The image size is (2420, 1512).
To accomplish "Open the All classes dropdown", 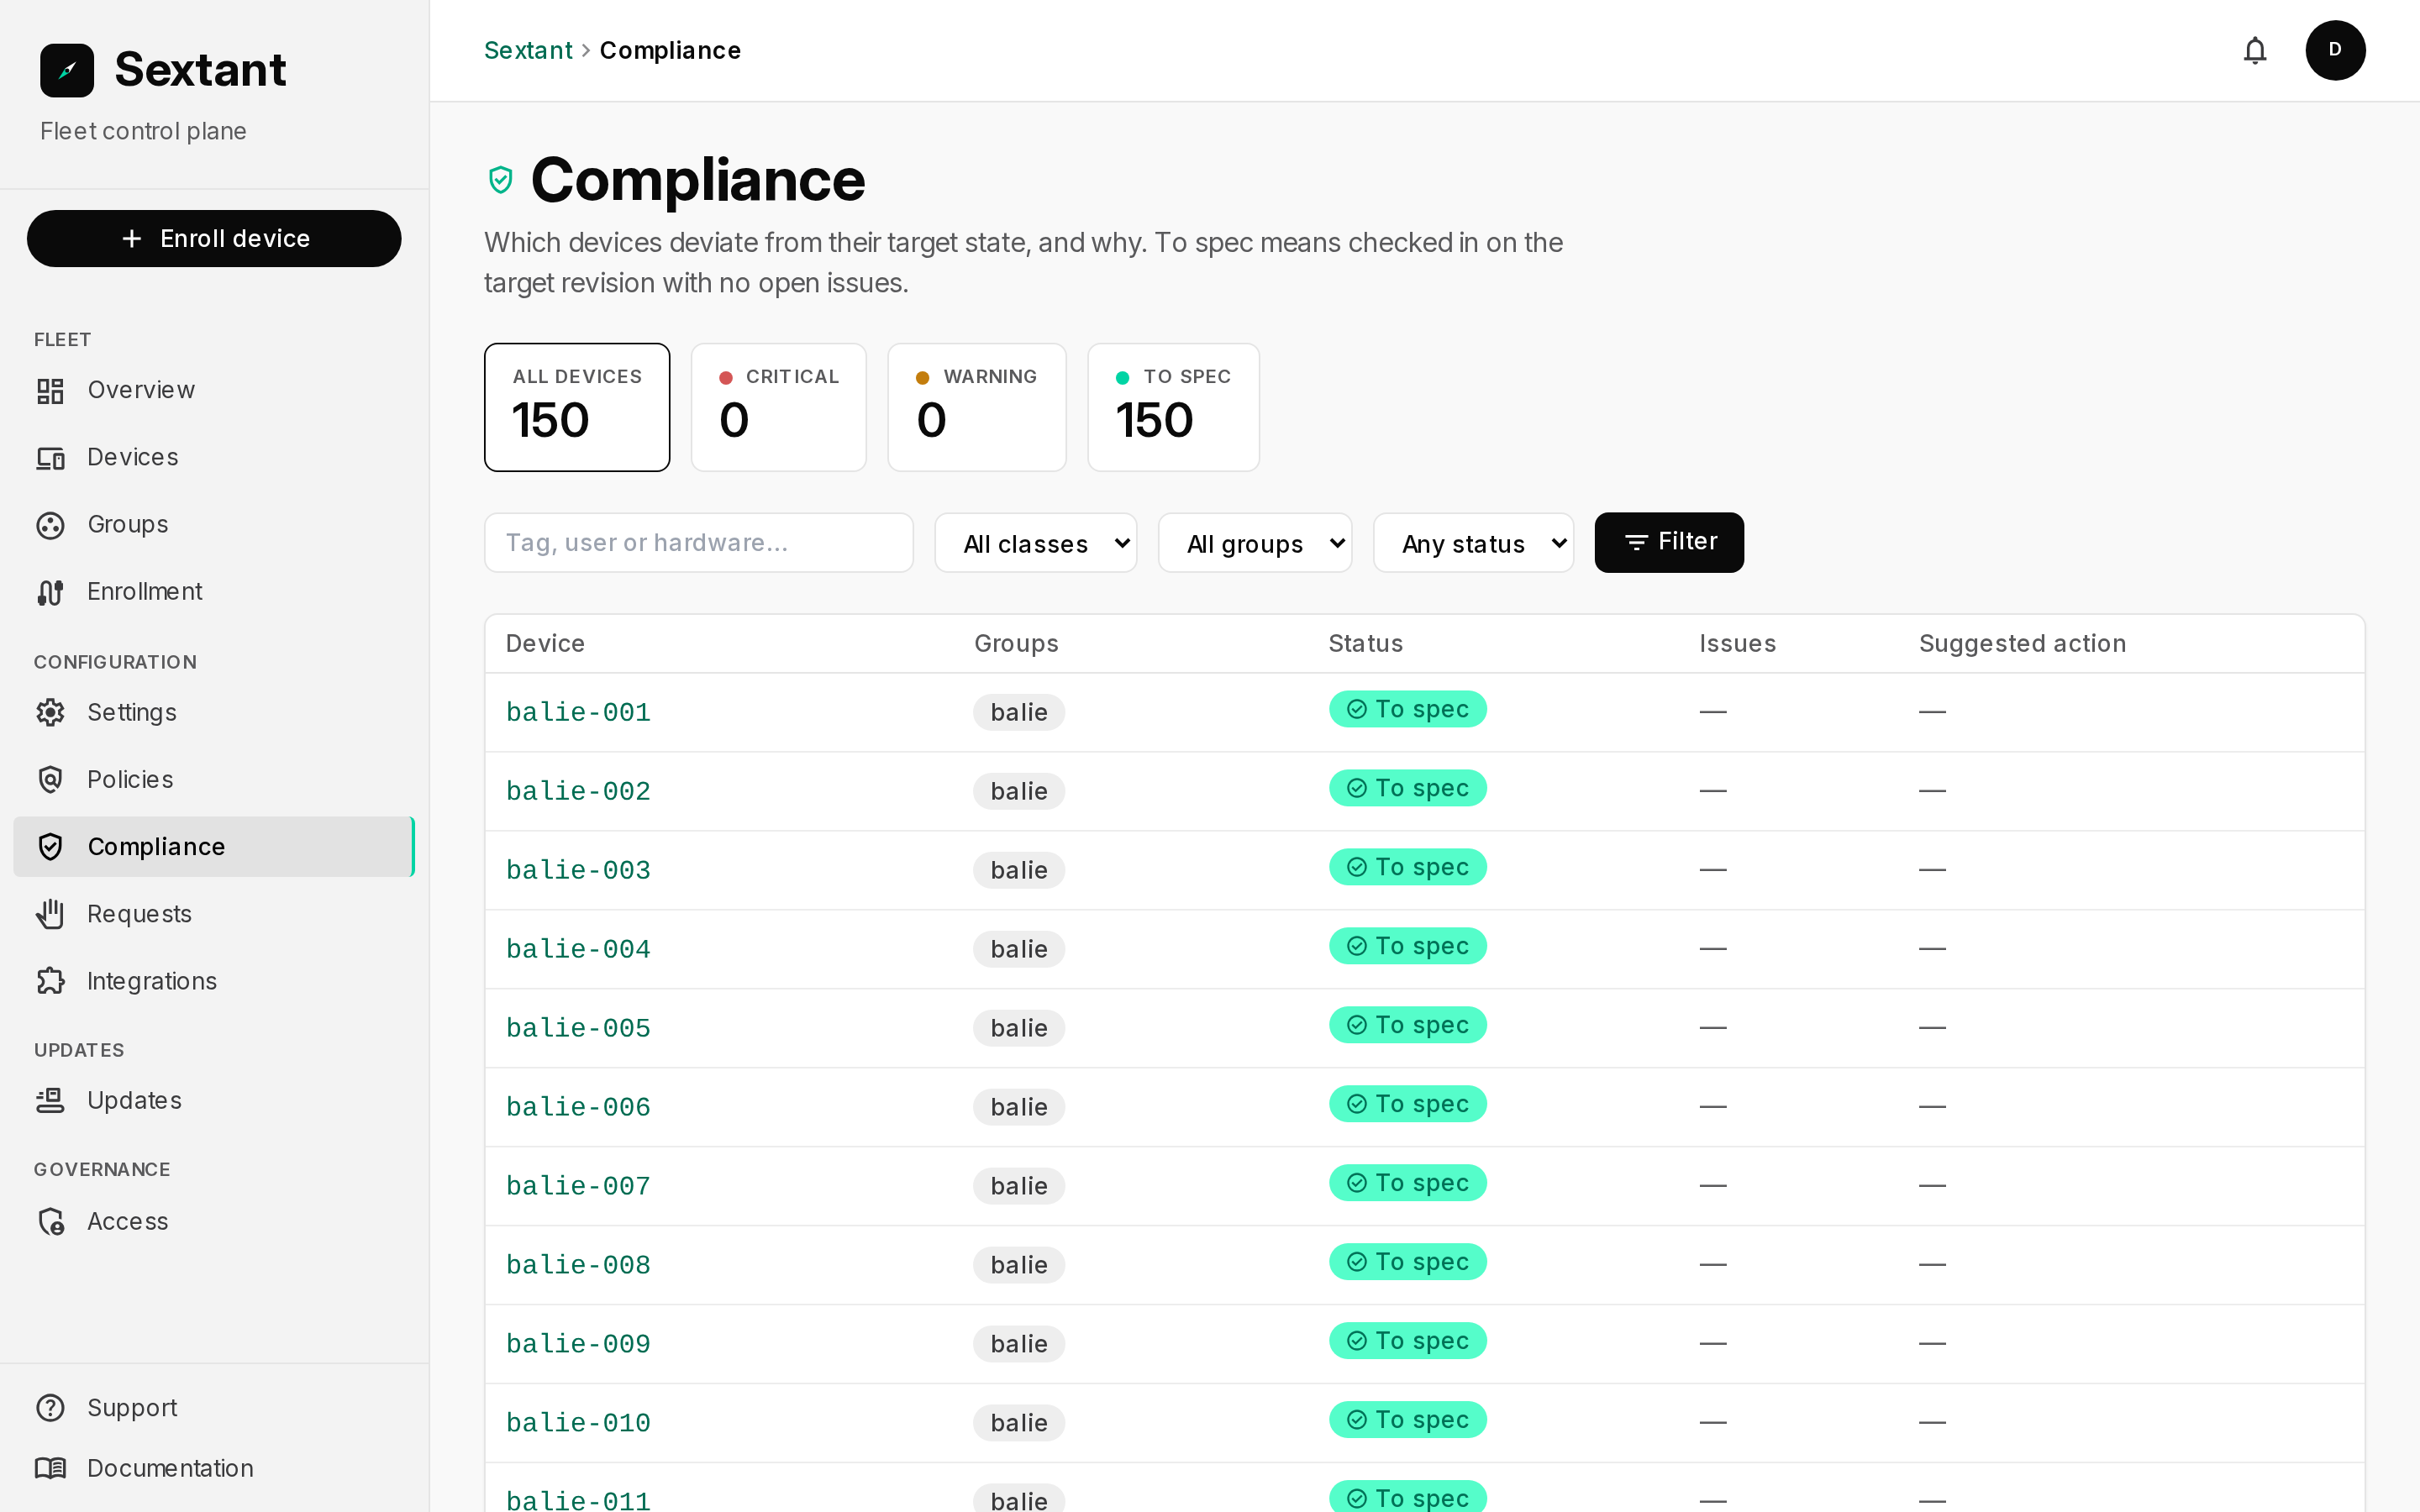I will (x=1035, y=543).
